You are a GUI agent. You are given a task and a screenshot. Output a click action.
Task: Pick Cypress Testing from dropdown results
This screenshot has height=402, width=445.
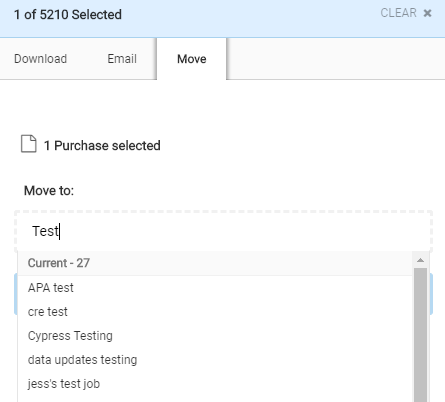(x=215, y=336)
